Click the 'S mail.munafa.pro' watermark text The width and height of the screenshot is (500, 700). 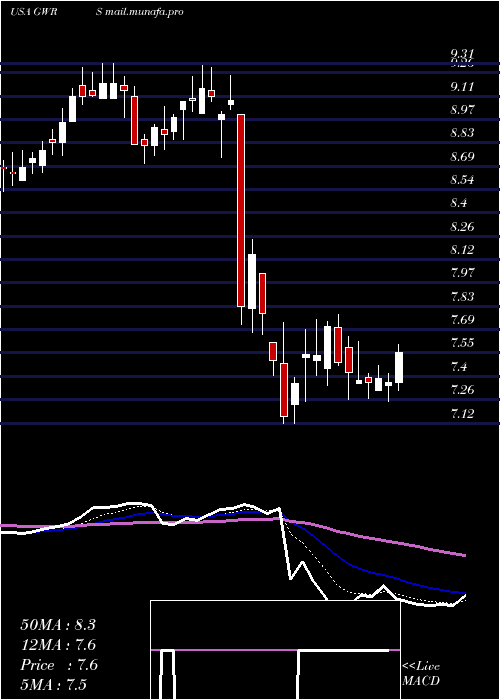click(x=140, y=12)
